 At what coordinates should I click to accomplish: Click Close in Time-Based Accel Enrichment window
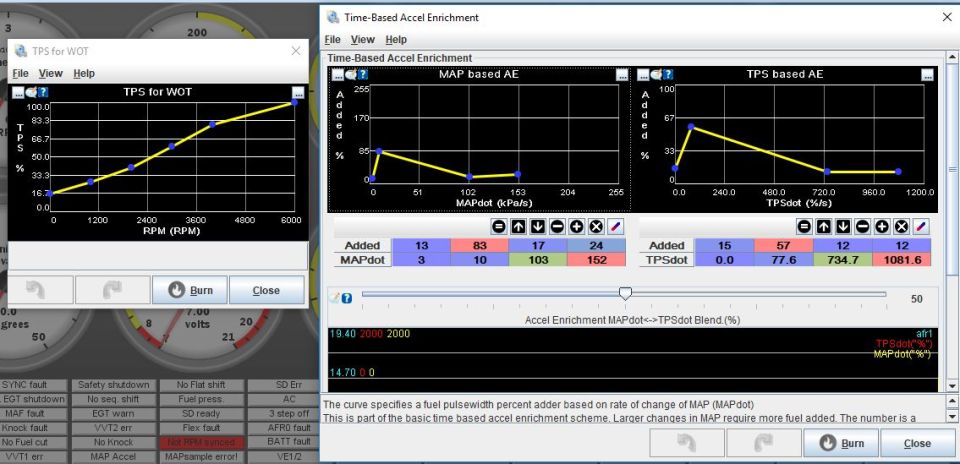click(x=917, y=443)
